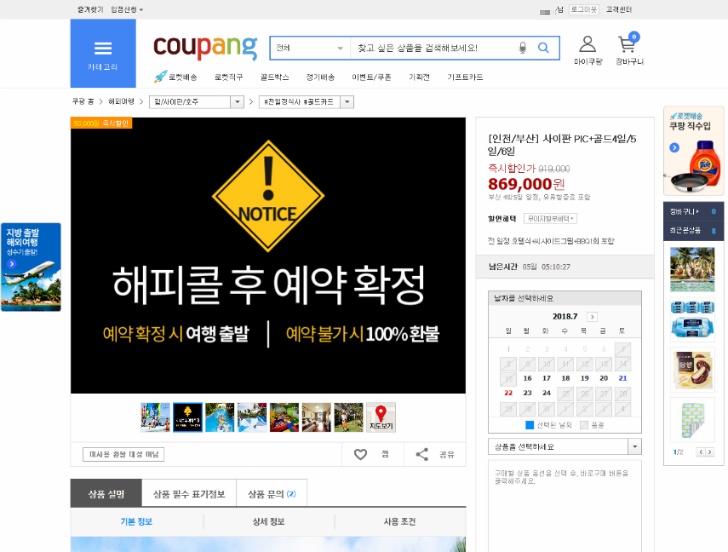Click the recently viewed row in side panel
Screen dimensions: 728x552
point(693,230)
